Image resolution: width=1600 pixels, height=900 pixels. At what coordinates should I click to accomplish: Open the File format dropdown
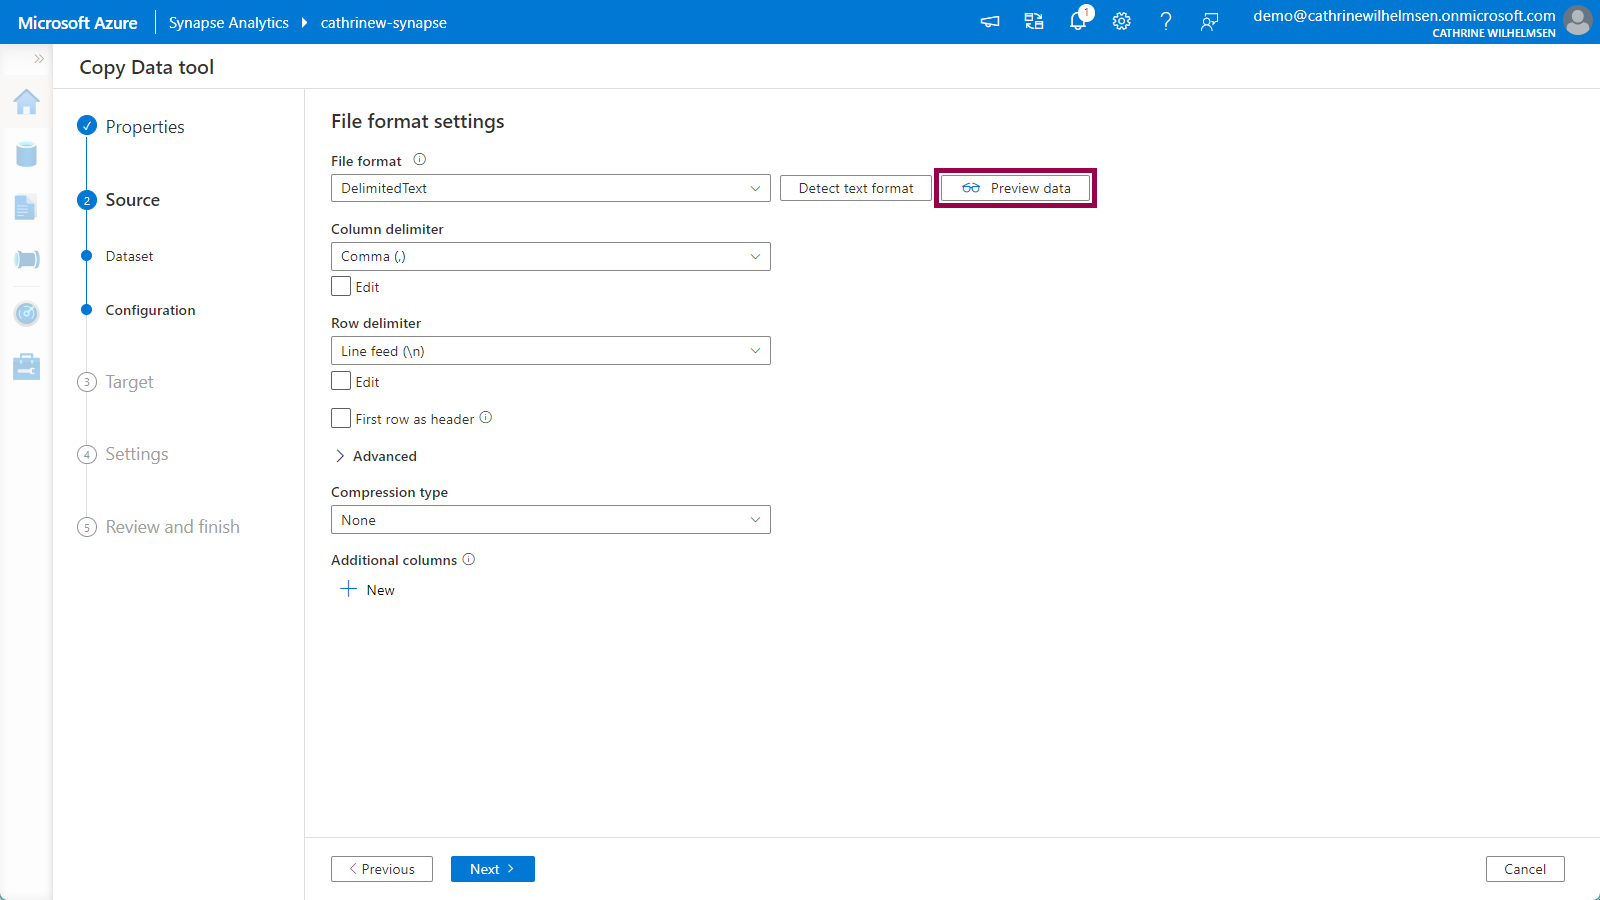(x=550, y=188)
